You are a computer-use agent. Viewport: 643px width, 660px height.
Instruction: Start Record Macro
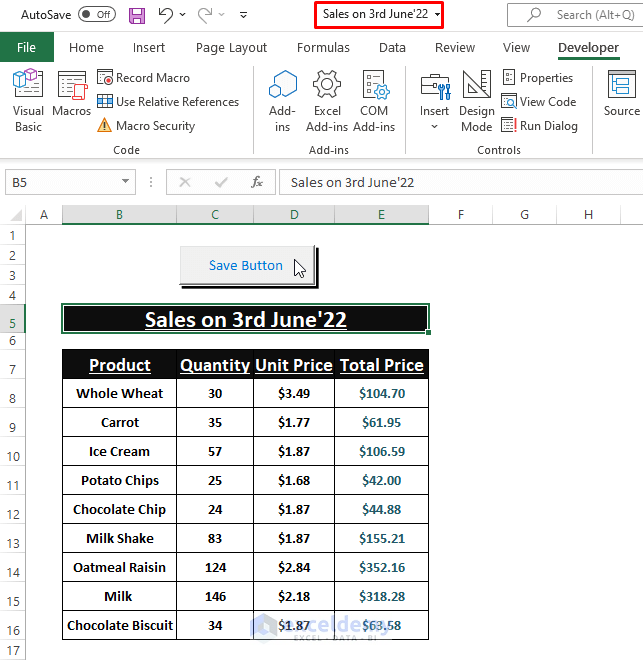[143, 78]
